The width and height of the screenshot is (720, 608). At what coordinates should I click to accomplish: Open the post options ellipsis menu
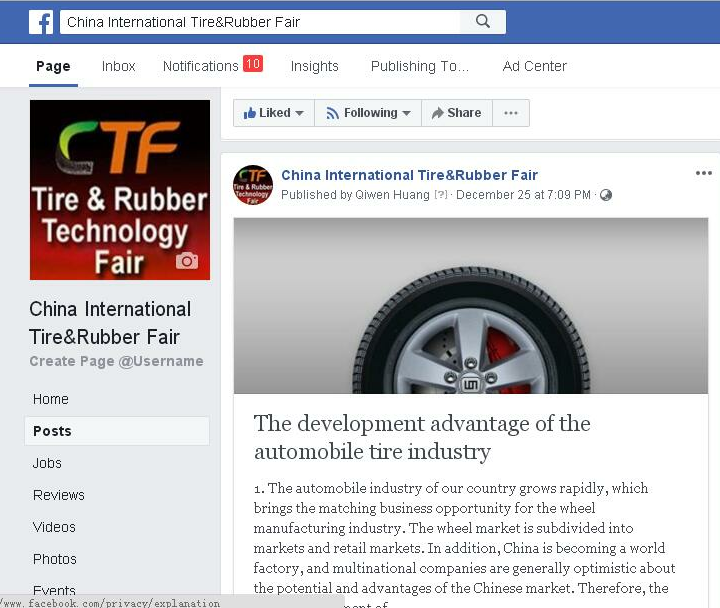[703, 173]
